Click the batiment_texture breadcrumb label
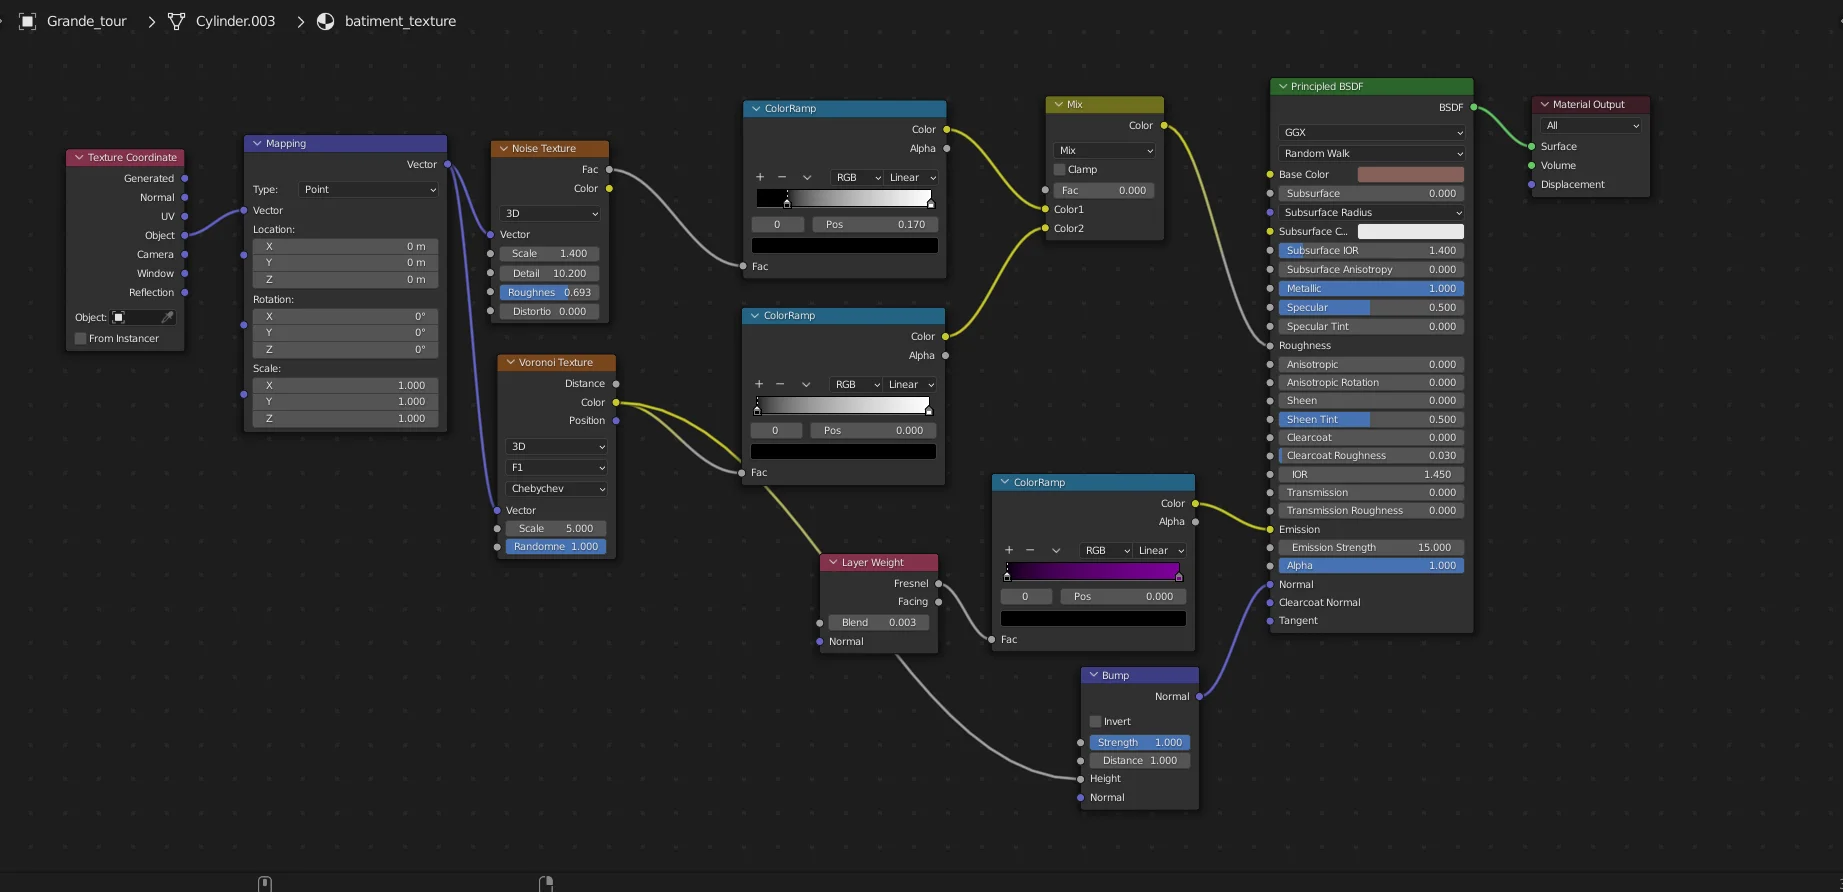Screen dimensions: 1843x892 tap(400, 21)
